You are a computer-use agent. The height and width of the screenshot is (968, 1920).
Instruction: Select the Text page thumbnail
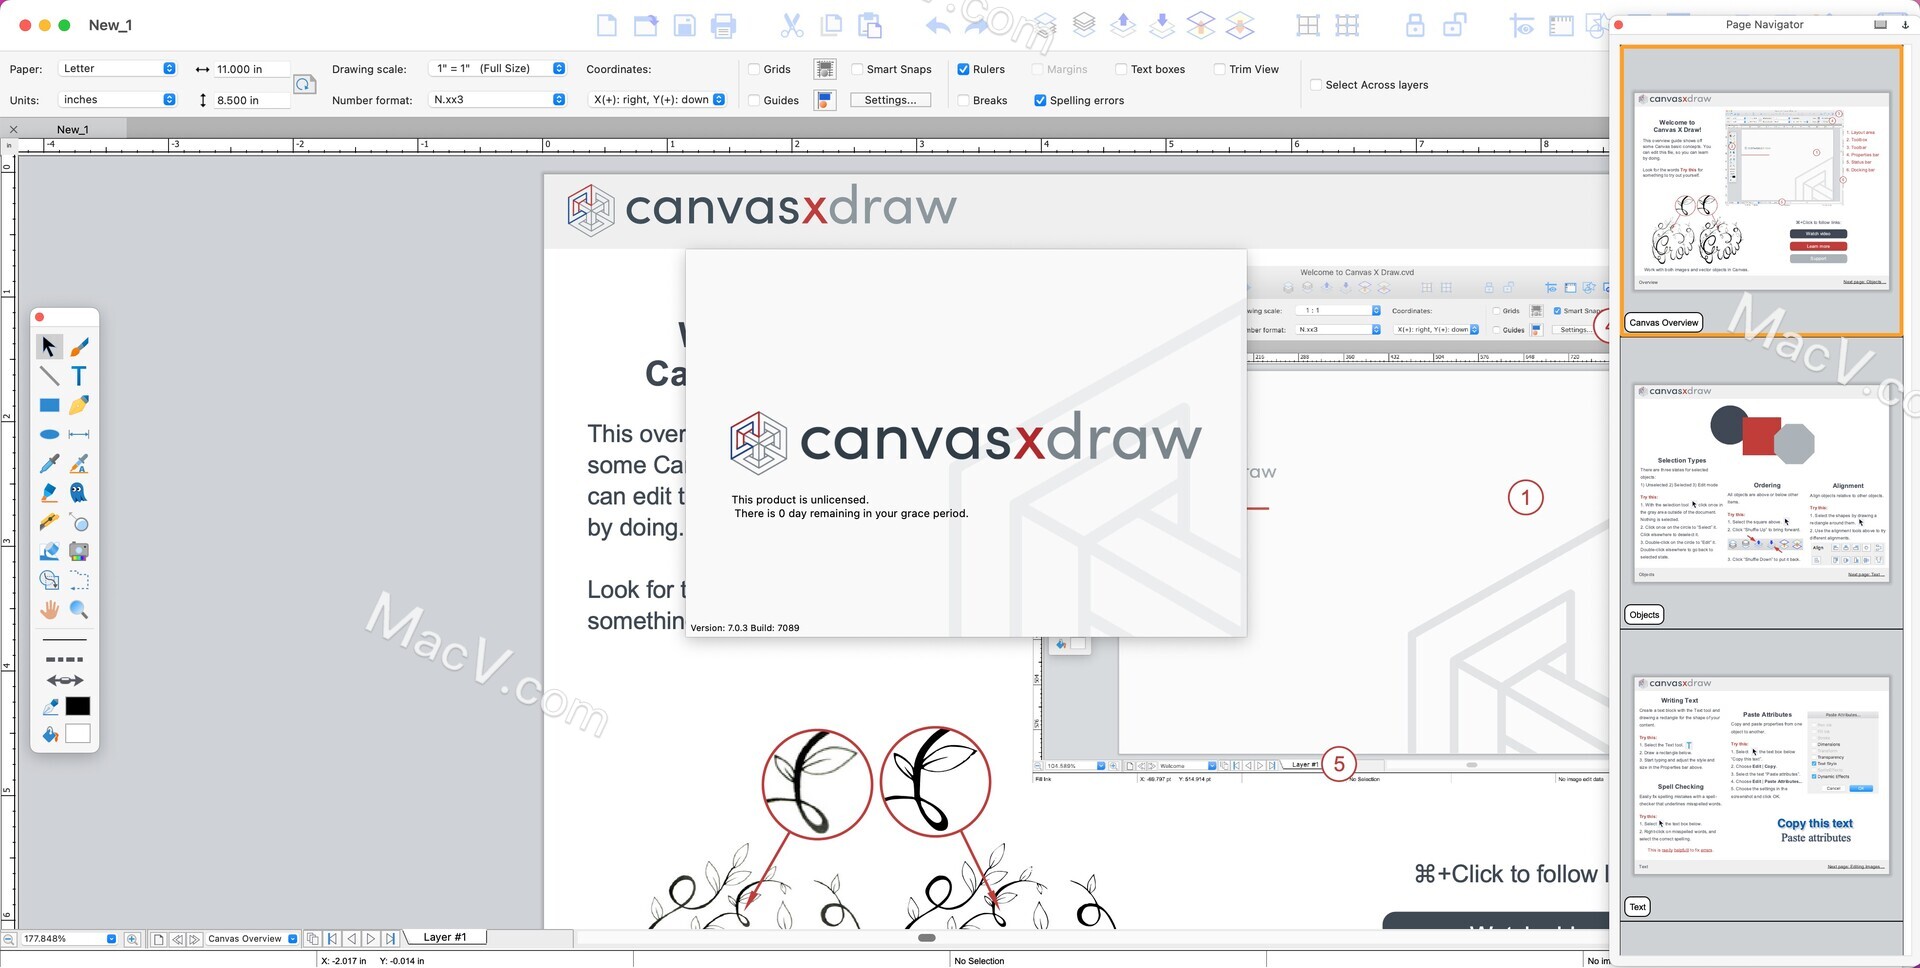tap(1762, 775)
